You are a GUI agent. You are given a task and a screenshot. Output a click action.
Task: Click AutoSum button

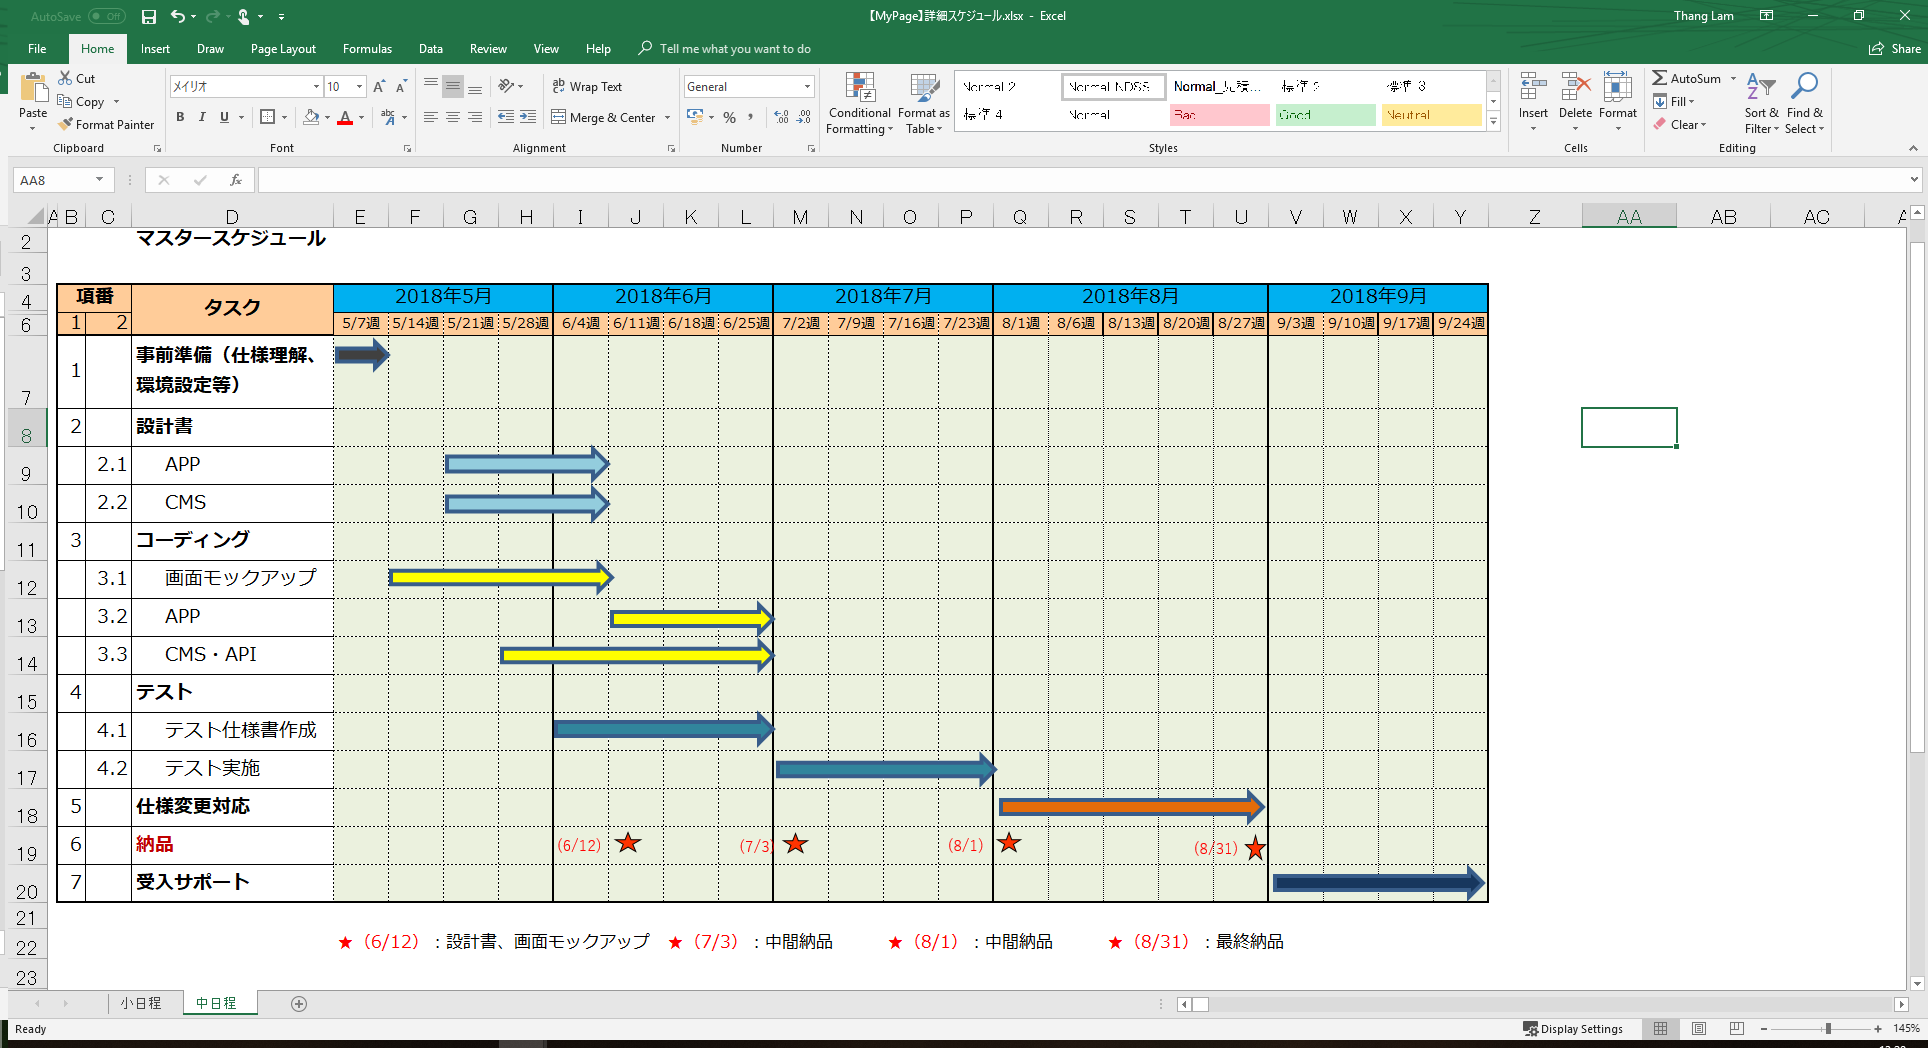[1687, 78]
